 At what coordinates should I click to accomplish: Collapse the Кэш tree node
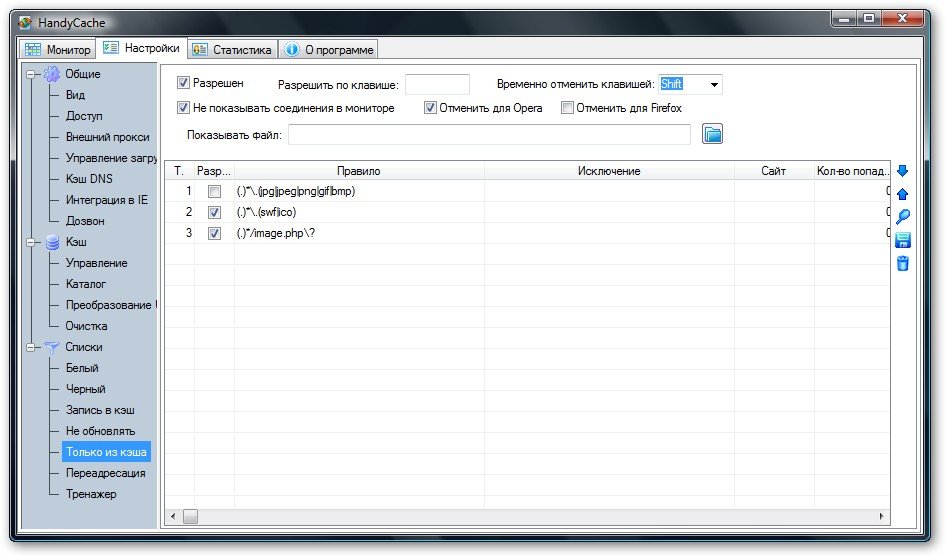coord(31,242)
